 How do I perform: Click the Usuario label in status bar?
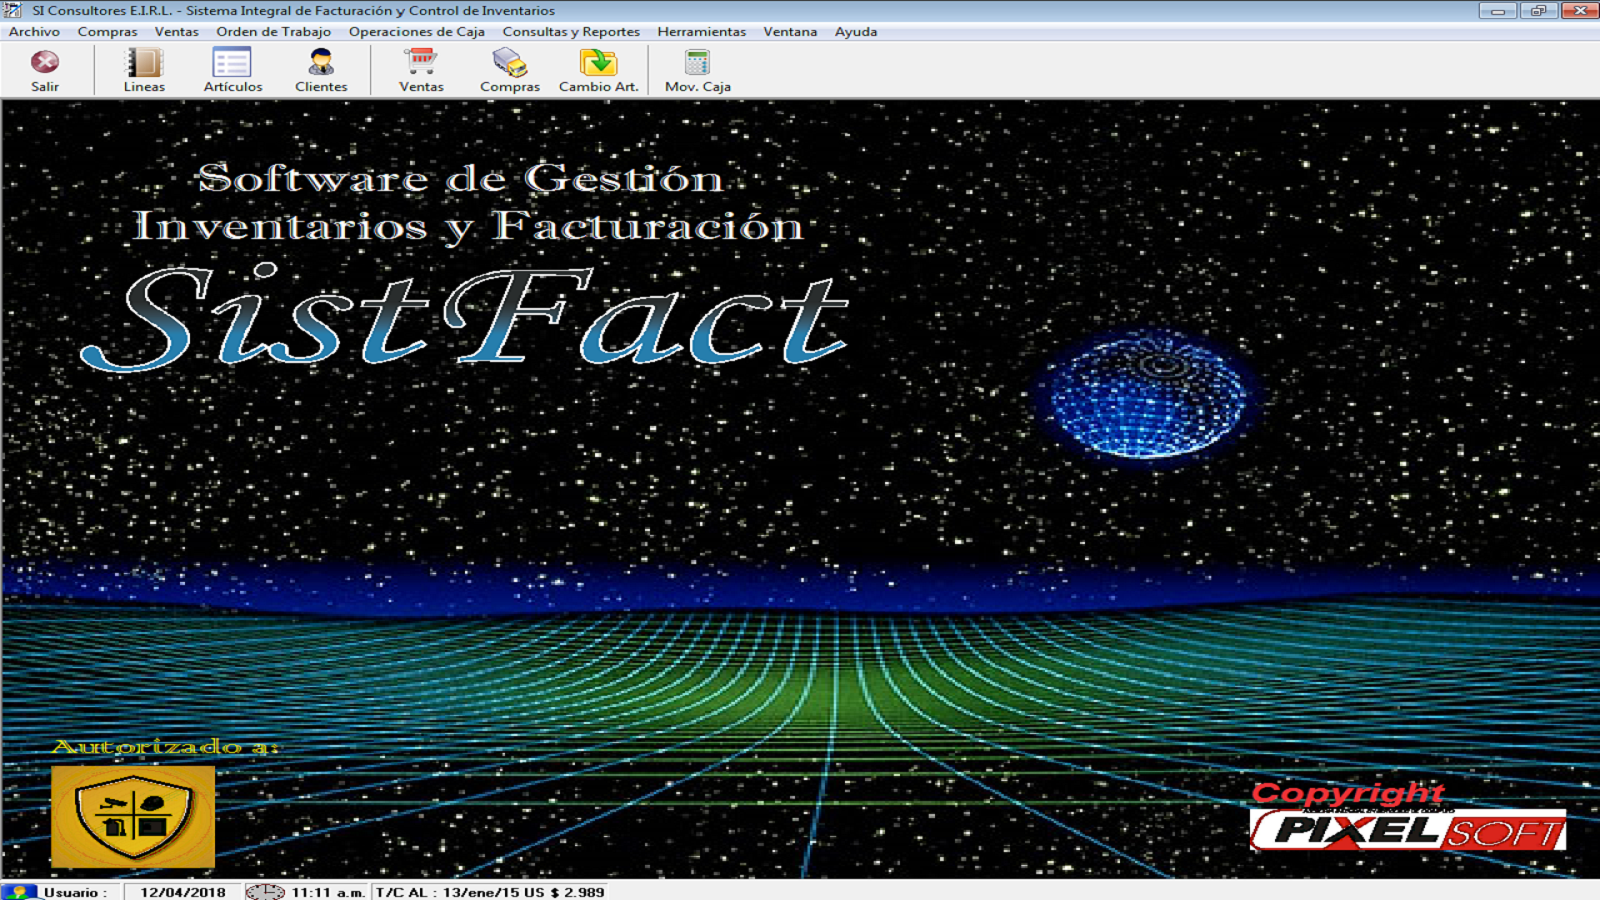75,892
